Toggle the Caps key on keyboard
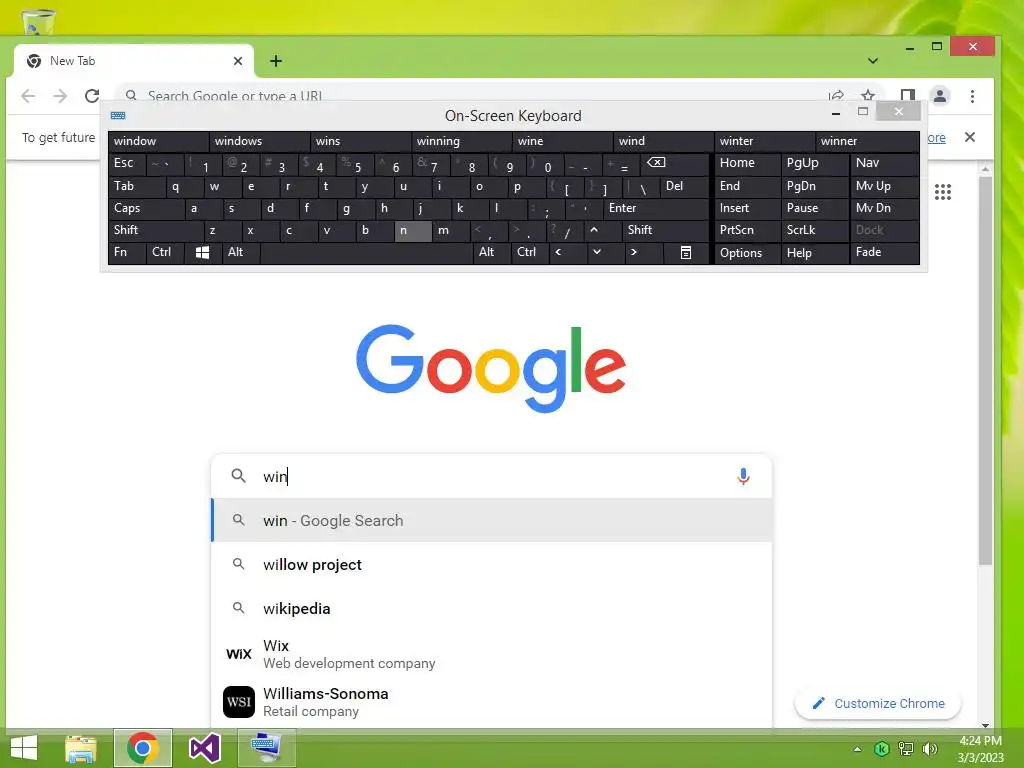Screen dimensions: 1024x768 point(146,208)
